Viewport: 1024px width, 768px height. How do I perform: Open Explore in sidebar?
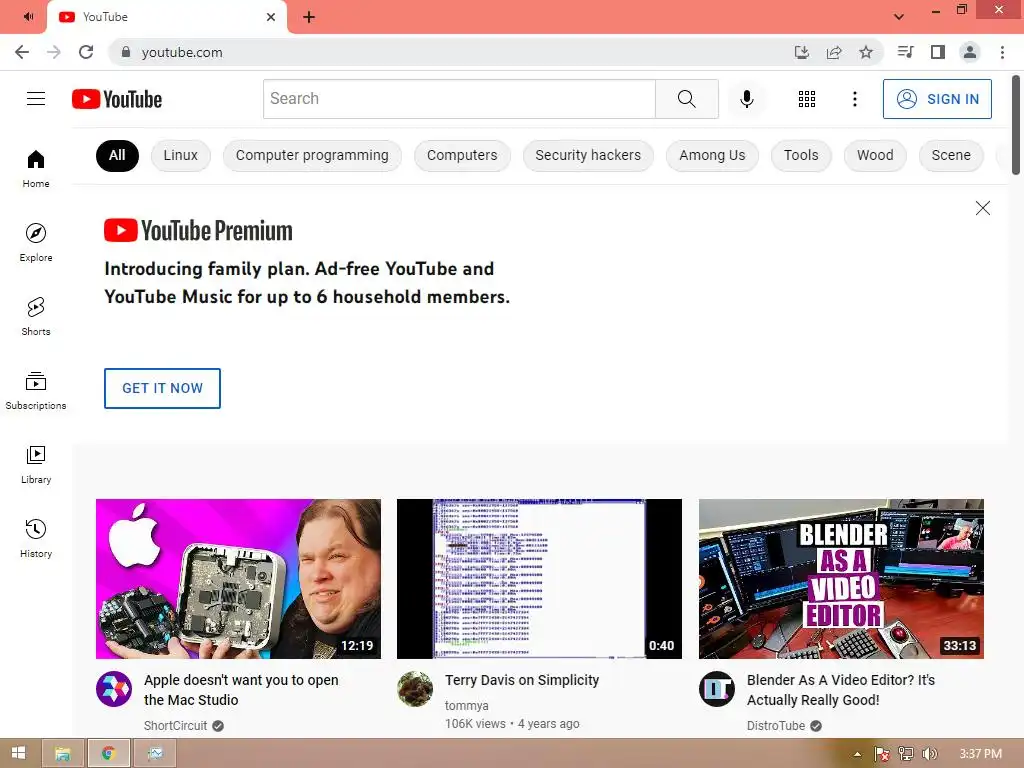pos(36,242)
